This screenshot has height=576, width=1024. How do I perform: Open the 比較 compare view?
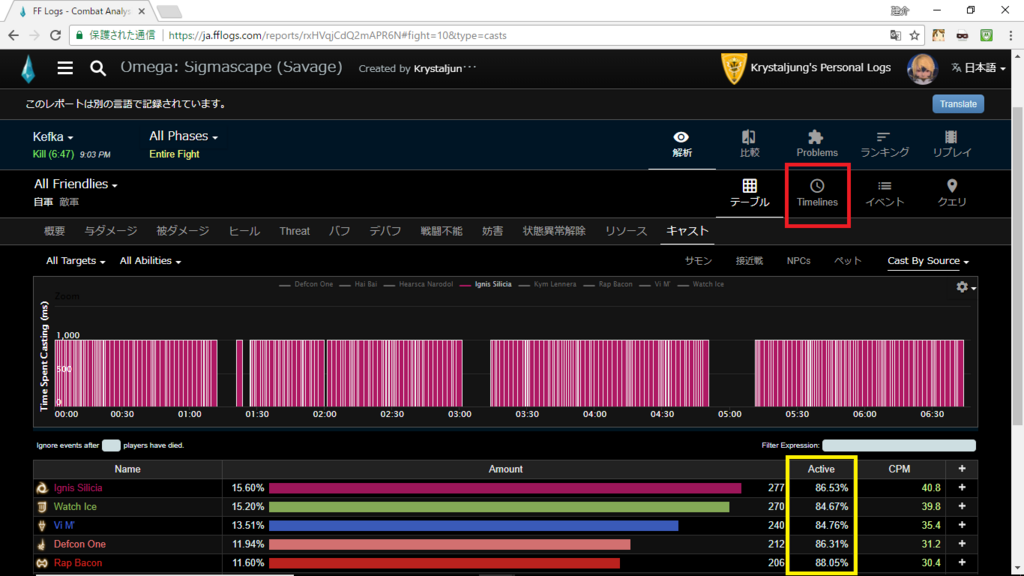click(749, 144)
